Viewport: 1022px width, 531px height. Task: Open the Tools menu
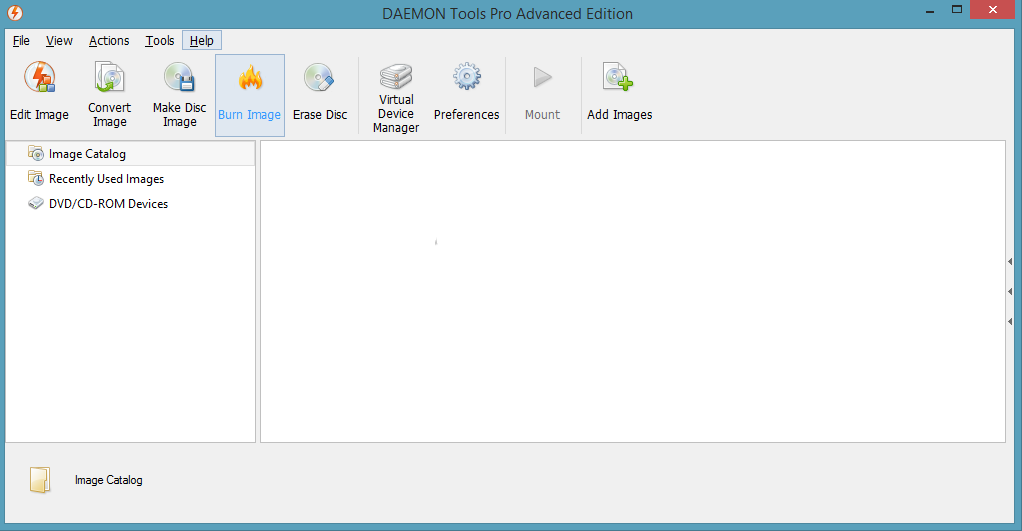point(160,40)
